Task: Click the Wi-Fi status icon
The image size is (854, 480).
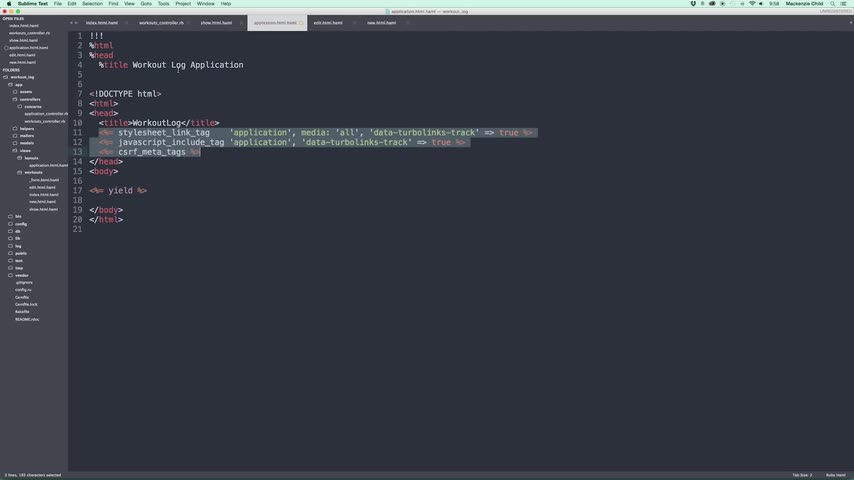Action: (x=752, y=4)
